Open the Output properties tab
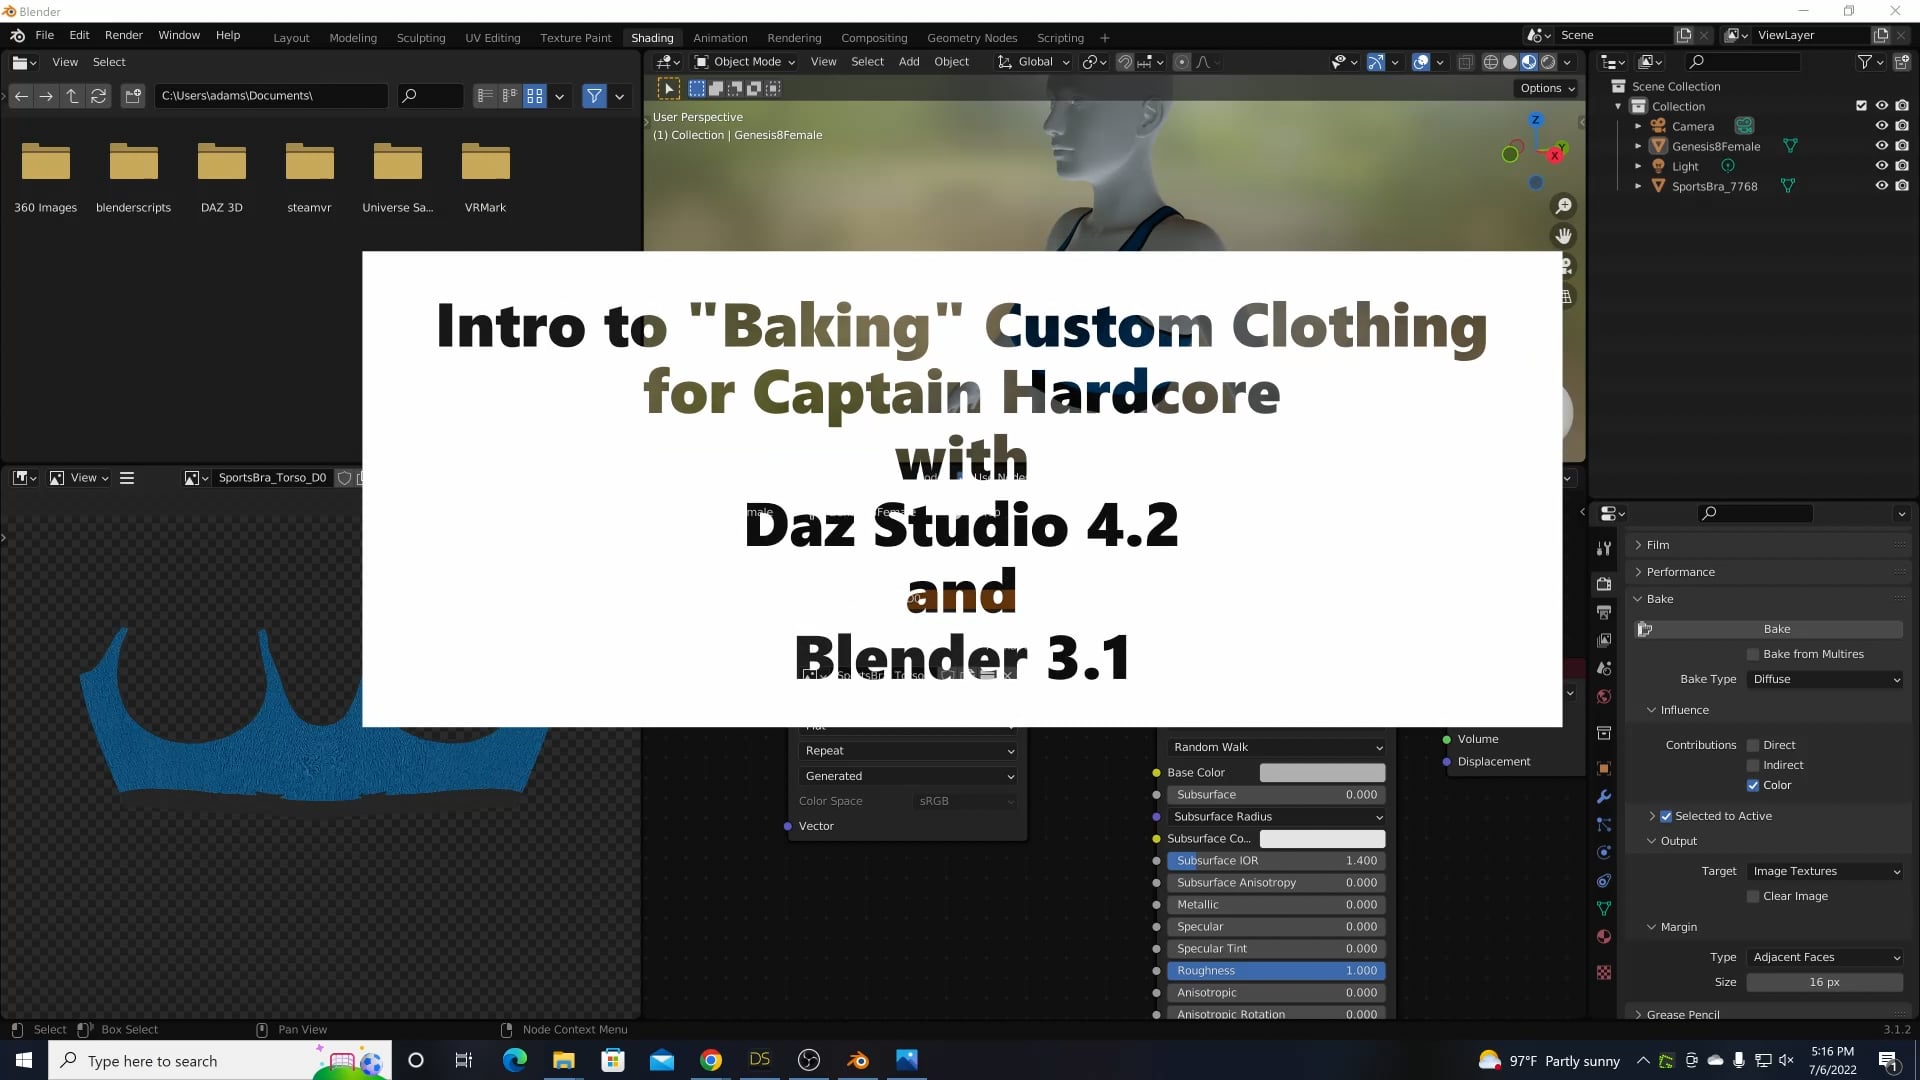The width and height of the screenshot is (1920, 1080). 1604,612
